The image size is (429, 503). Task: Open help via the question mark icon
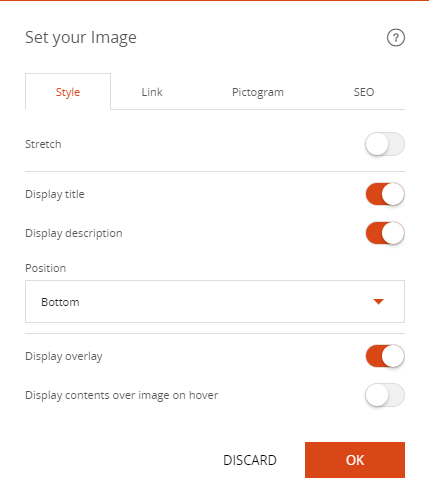(396, 37)
